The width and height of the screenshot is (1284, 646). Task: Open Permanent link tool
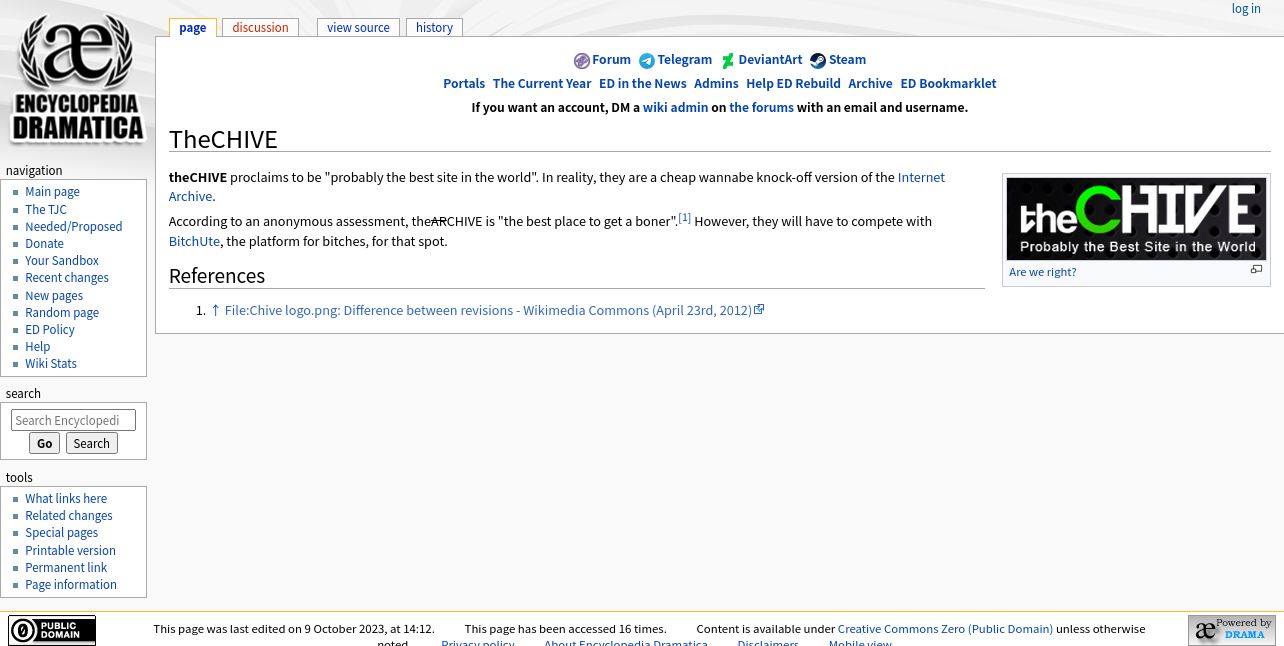tap(66, 568)
